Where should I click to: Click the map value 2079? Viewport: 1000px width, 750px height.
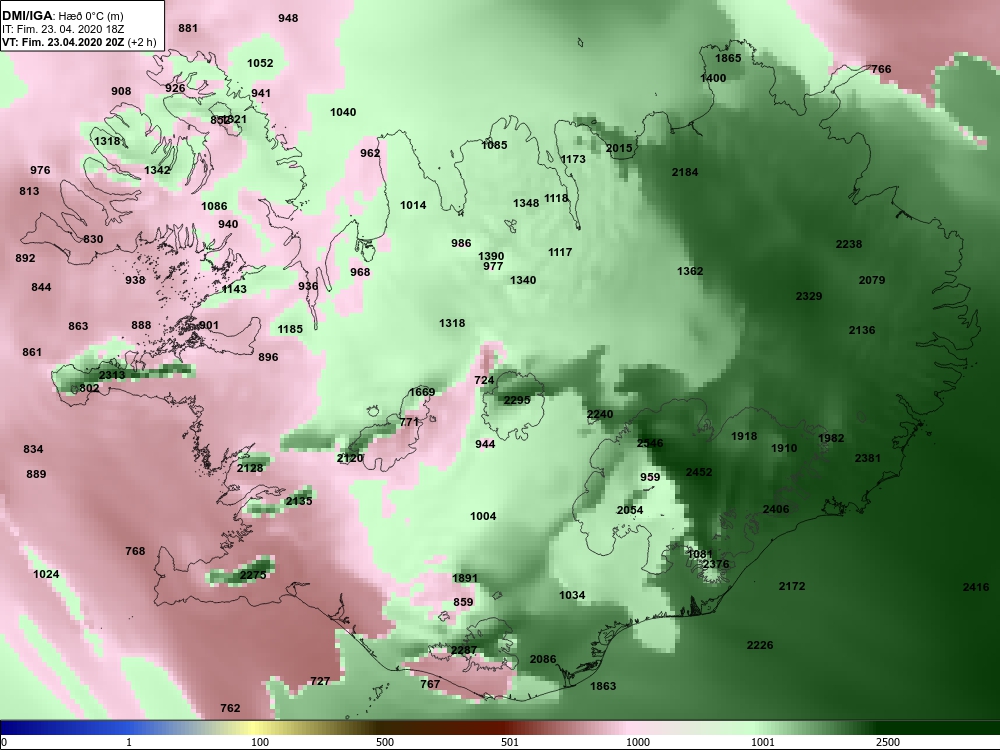pos(871,281)
